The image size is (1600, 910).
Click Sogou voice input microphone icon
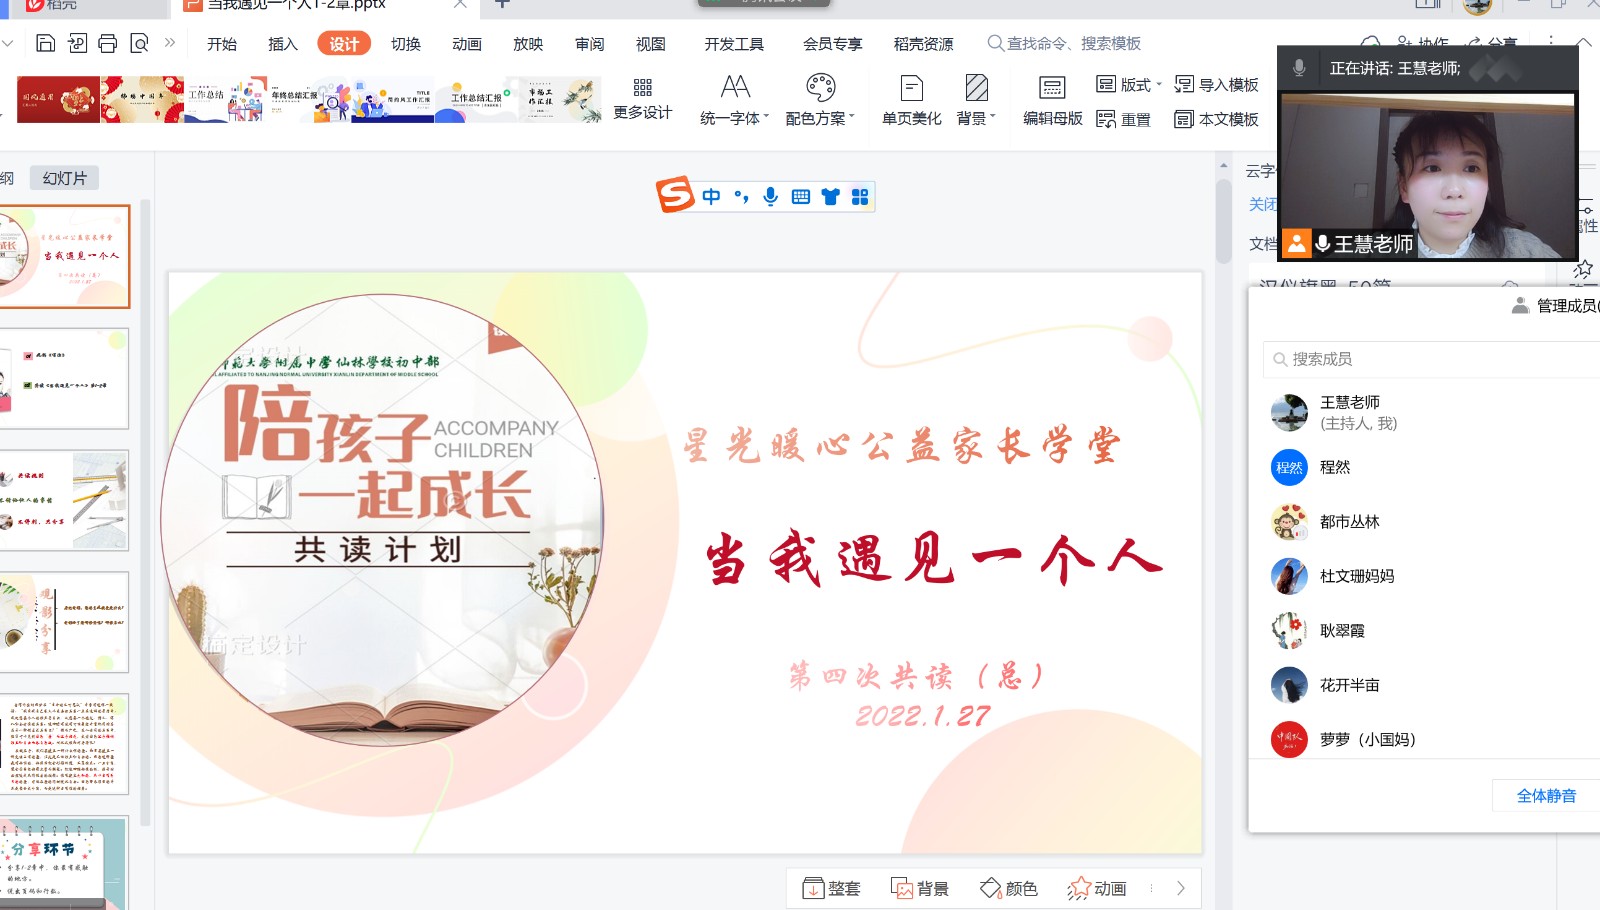[x=771, y=196]
